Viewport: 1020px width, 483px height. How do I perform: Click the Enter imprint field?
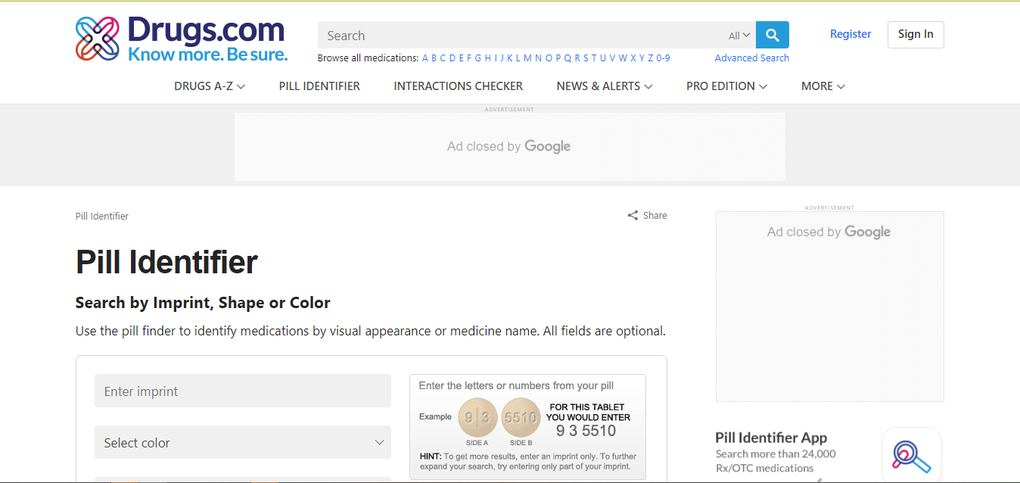click(x=243, y=391)
